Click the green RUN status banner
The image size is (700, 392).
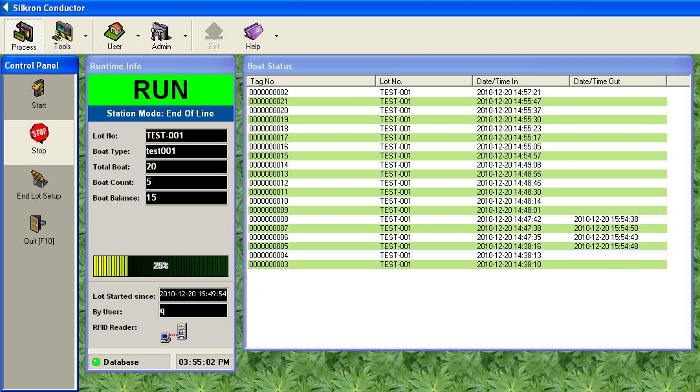click(x=161, y=90)
